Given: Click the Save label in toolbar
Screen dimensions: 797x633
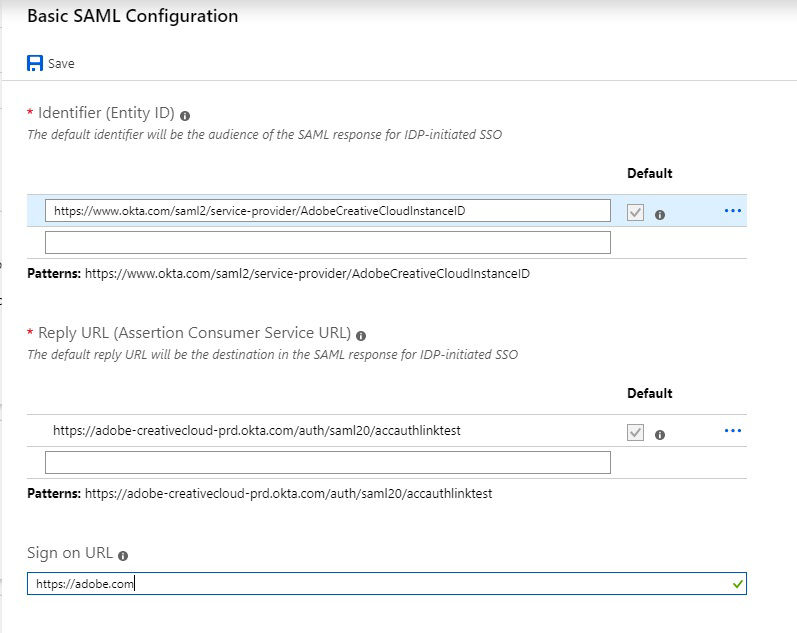Looking at the screenshot, I should [x=61, y=64].
